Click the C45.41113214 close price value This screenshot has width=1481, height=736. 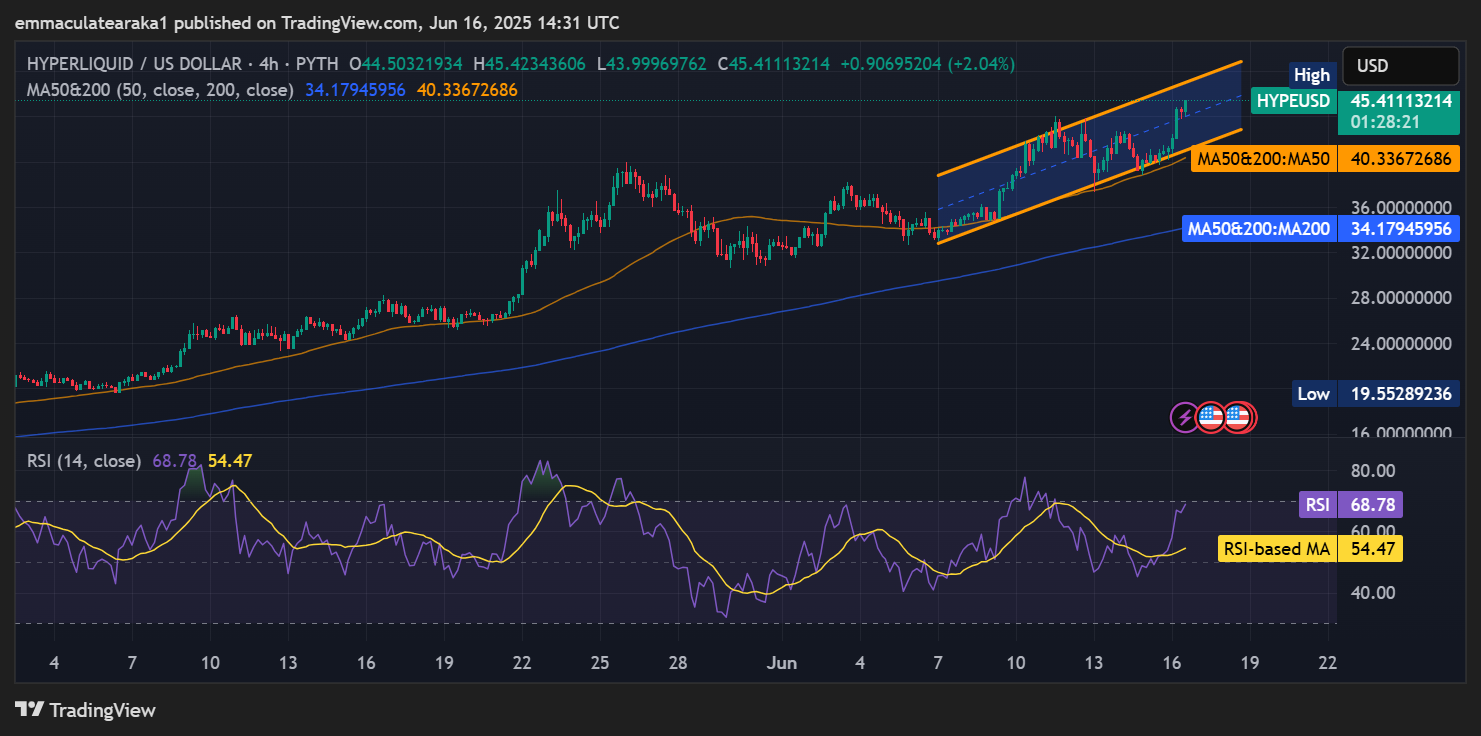coord(773,64)
